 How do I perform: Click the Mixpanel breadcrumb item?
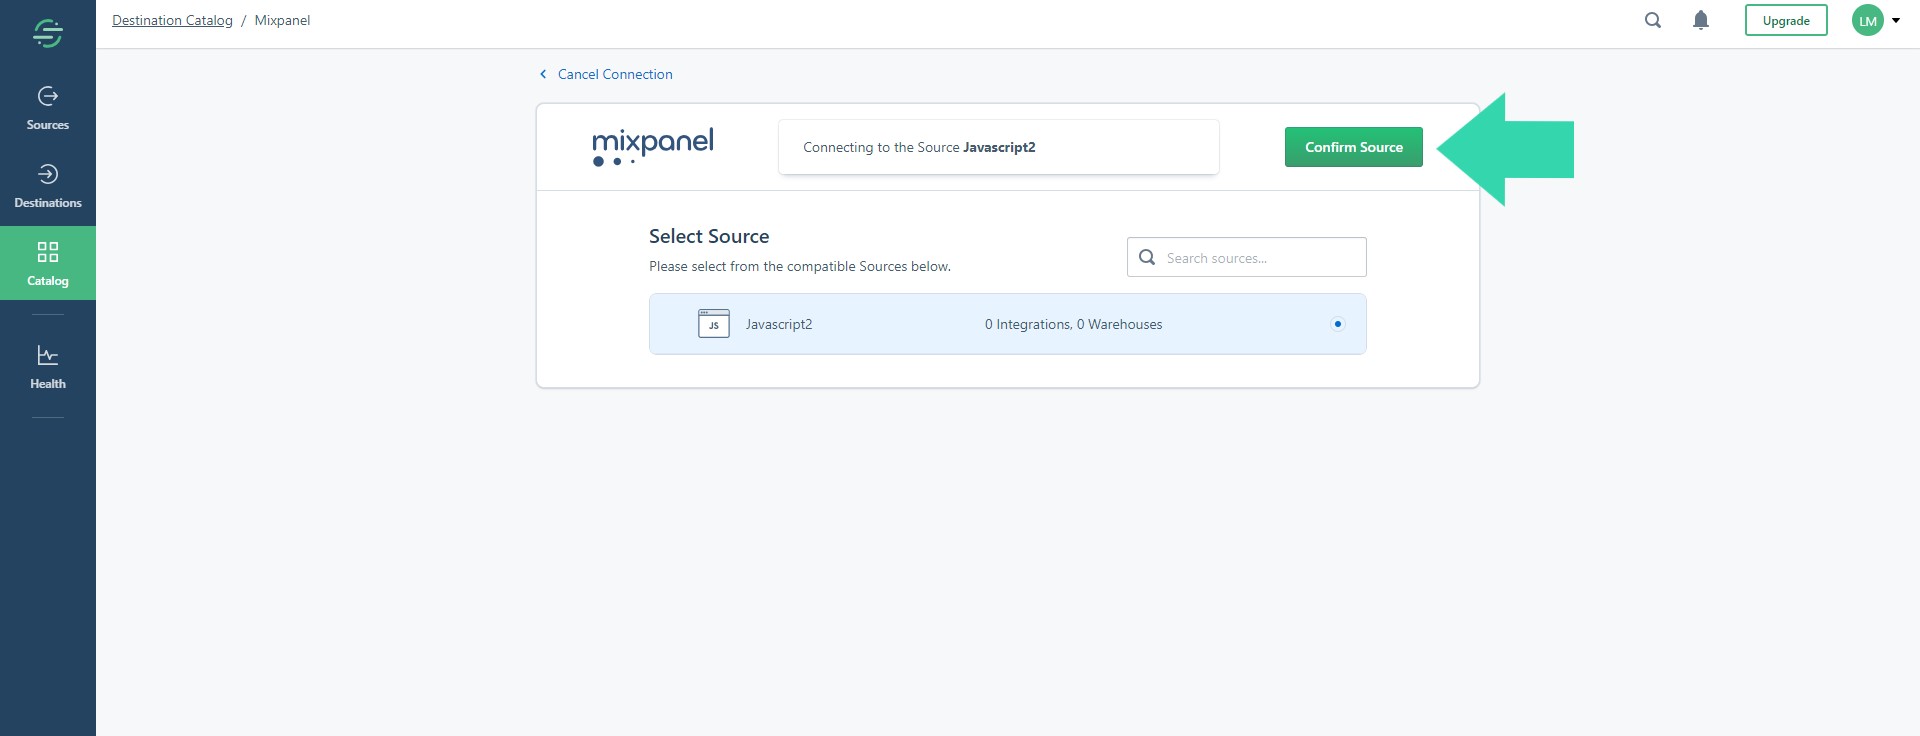[x=282, y=20]
